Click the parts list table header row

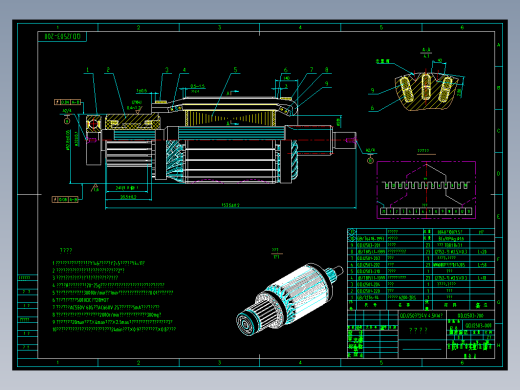[x=421, y=305]
